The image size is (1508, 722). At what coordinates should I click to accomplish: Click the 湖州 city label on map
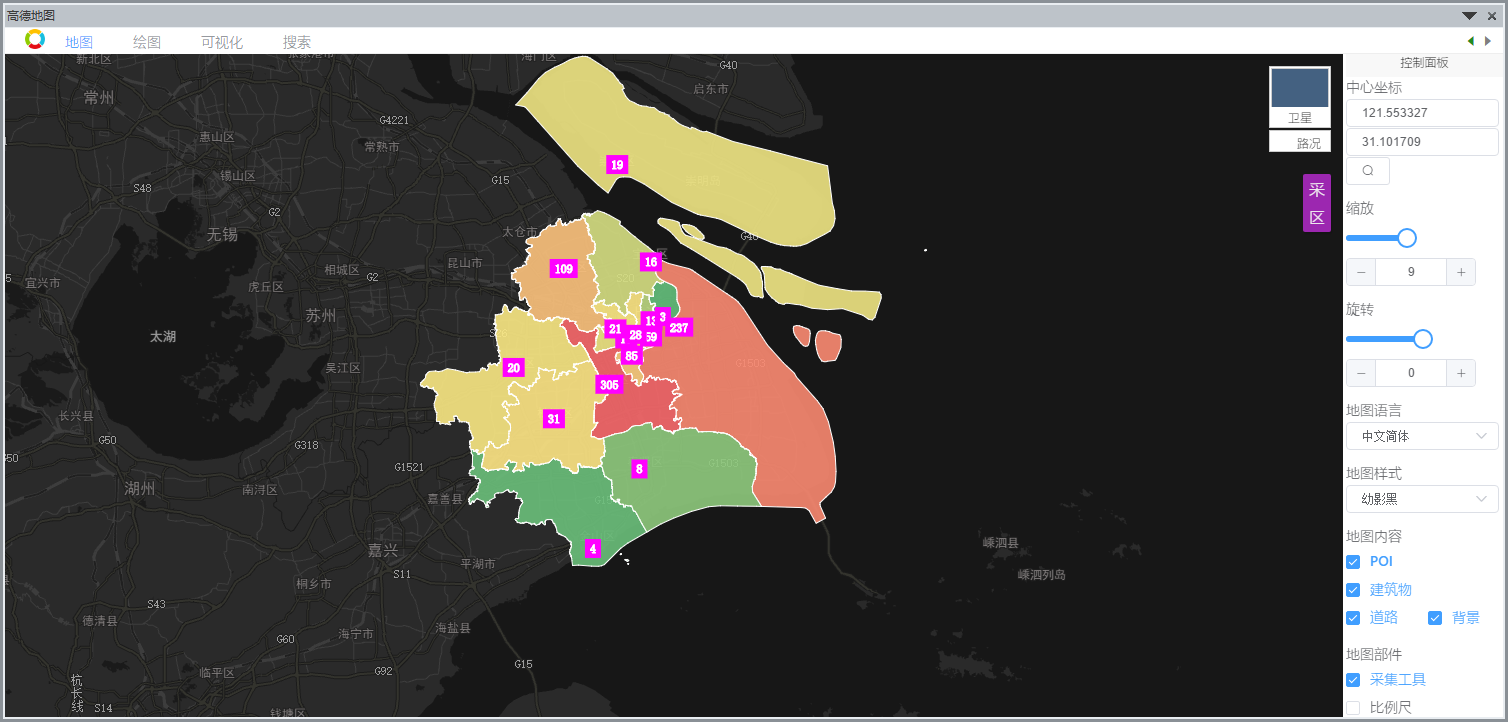pyautogui.click(x=140, y=489)
